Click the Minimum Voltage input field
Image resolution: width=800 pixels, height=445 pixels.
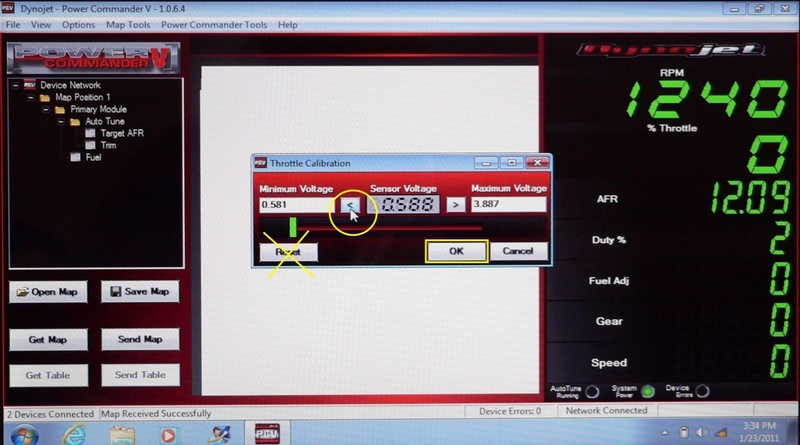pyautogui.click(x=295, y=204)
